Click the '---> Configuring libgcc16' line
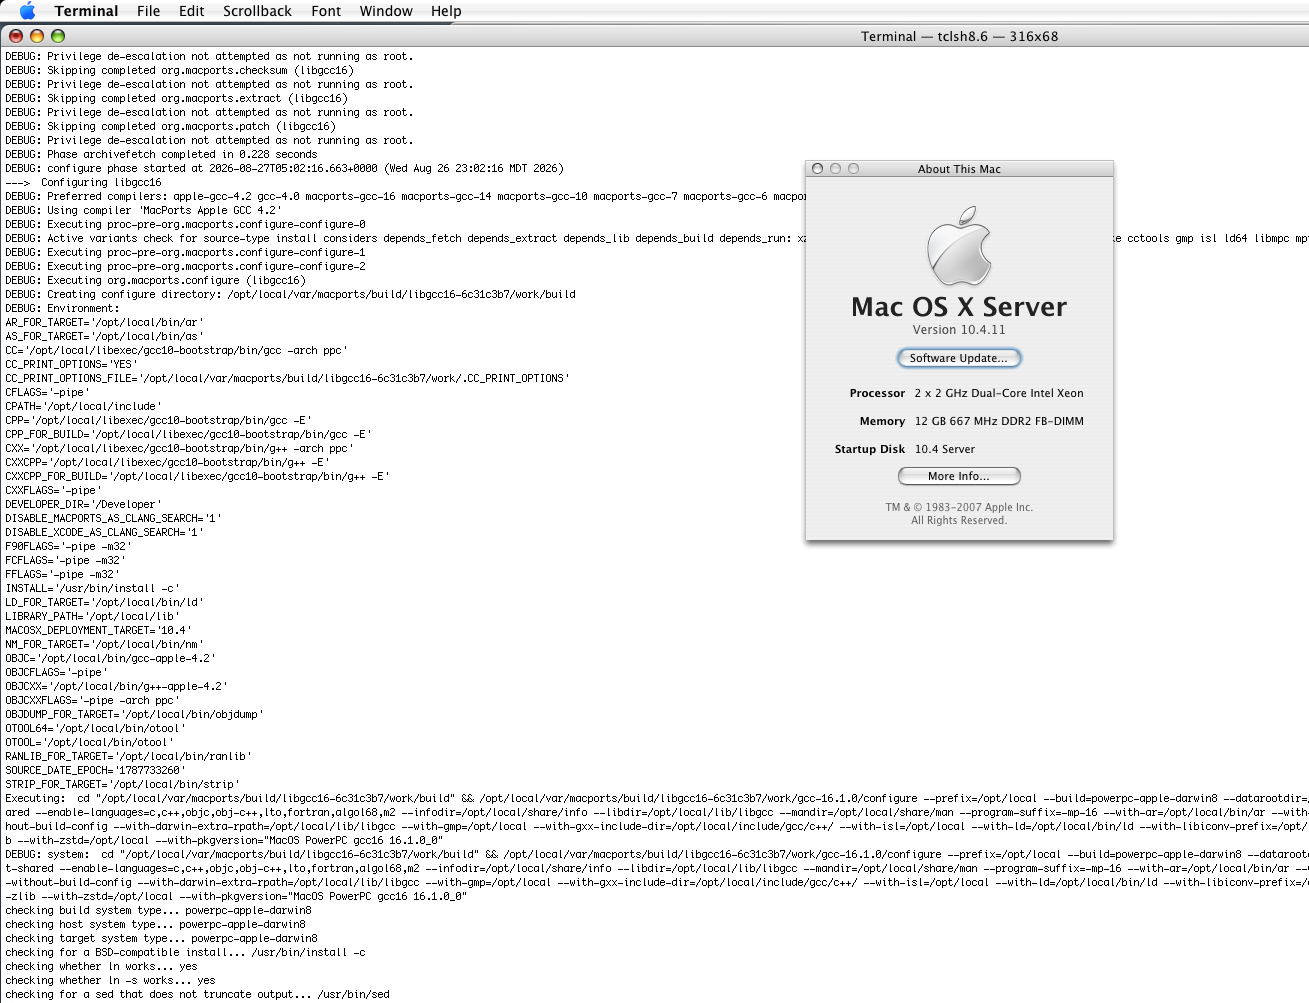The height and width of the screenshot is (1003, 1309). [83, 182]
